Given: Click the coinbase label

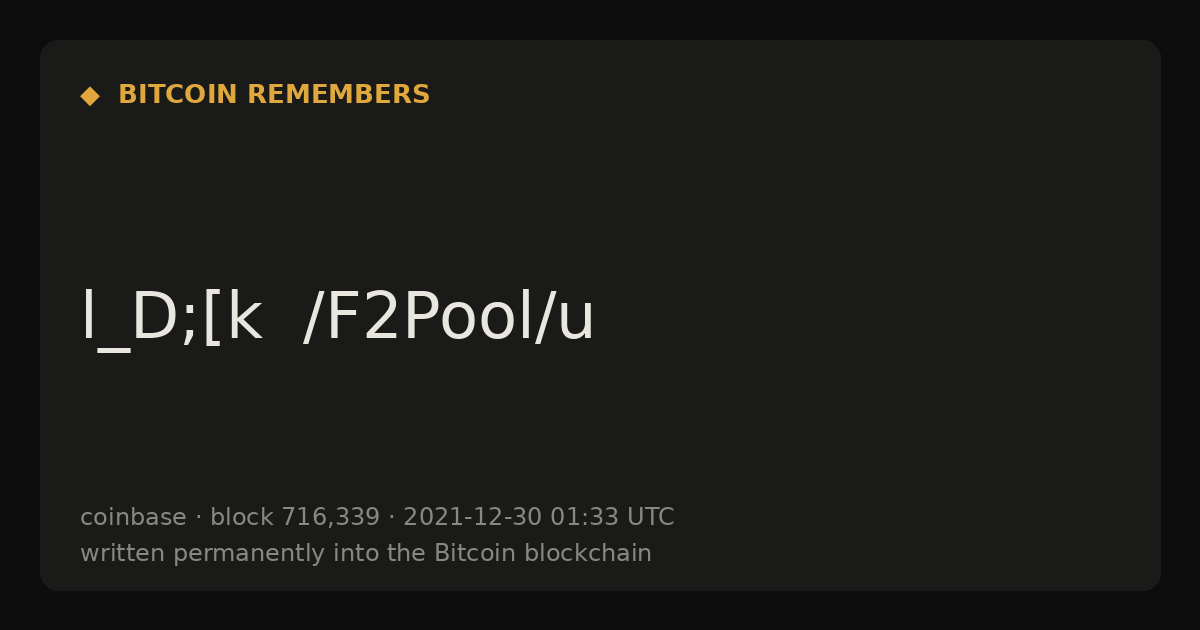Looking at the screenshot, I should click(x=133, y=517).
